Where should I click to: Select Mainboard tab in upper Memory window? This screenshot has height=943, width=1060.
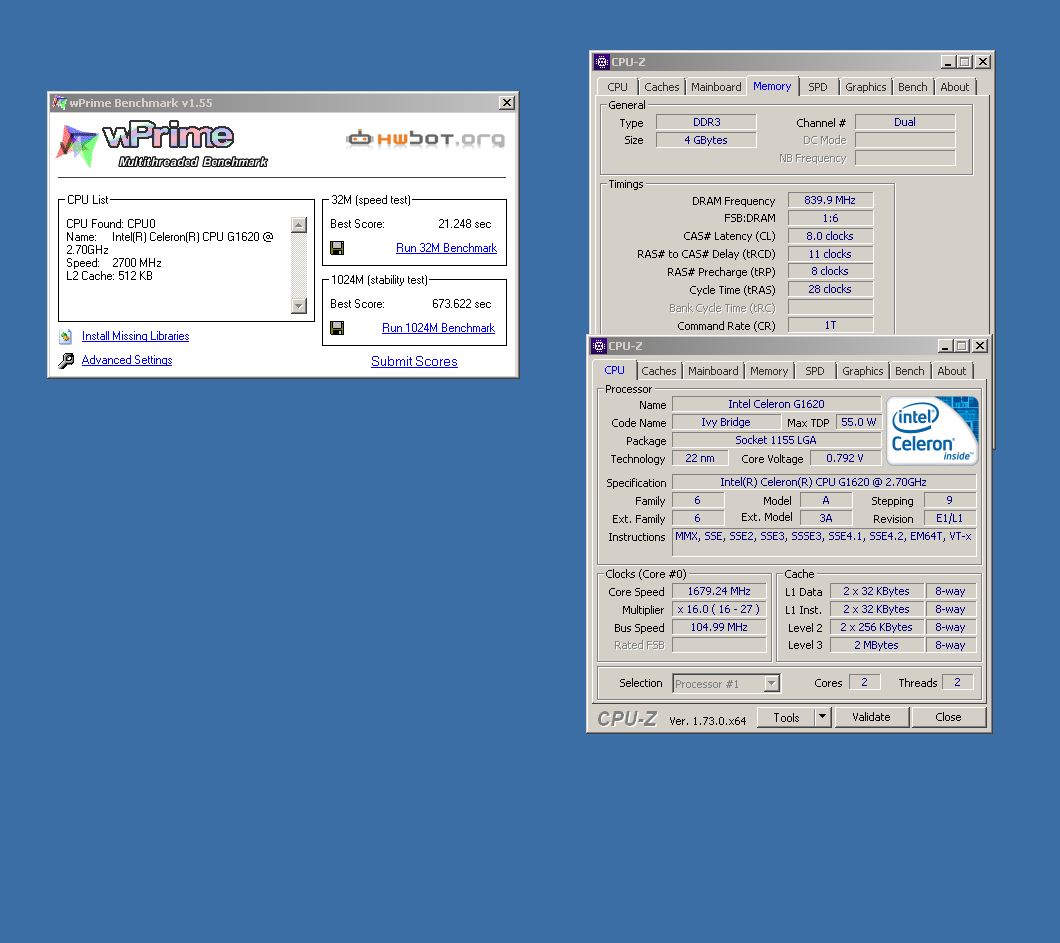(716, 87)
